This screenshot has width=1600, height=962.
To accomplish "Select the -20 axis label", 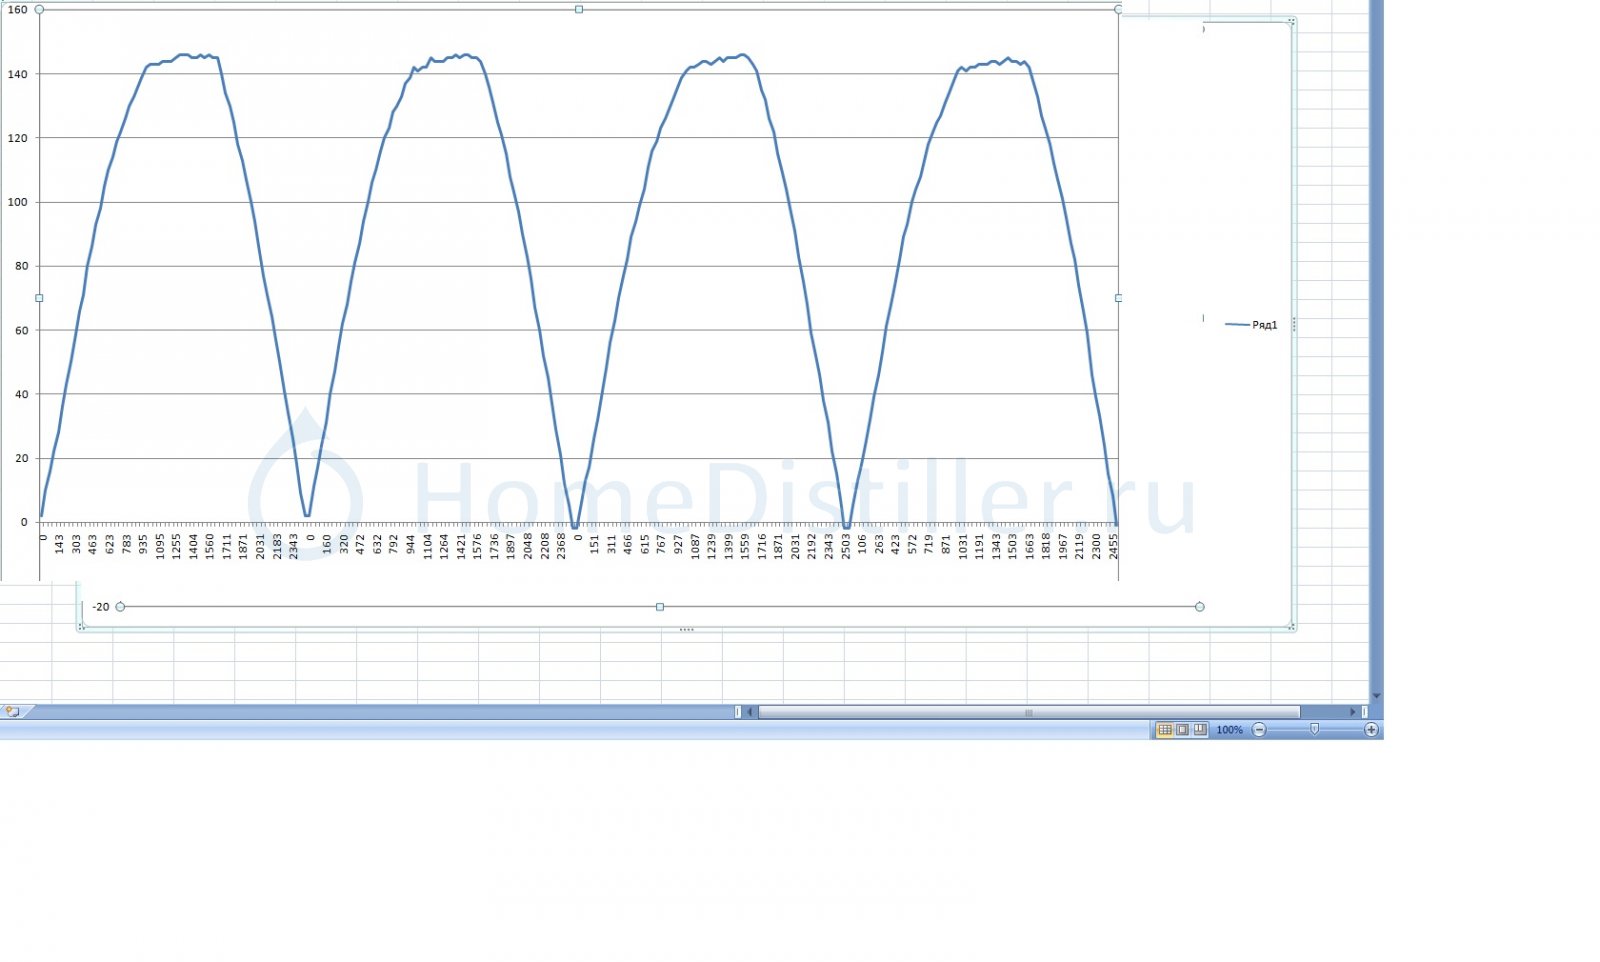I will [101, 607].
